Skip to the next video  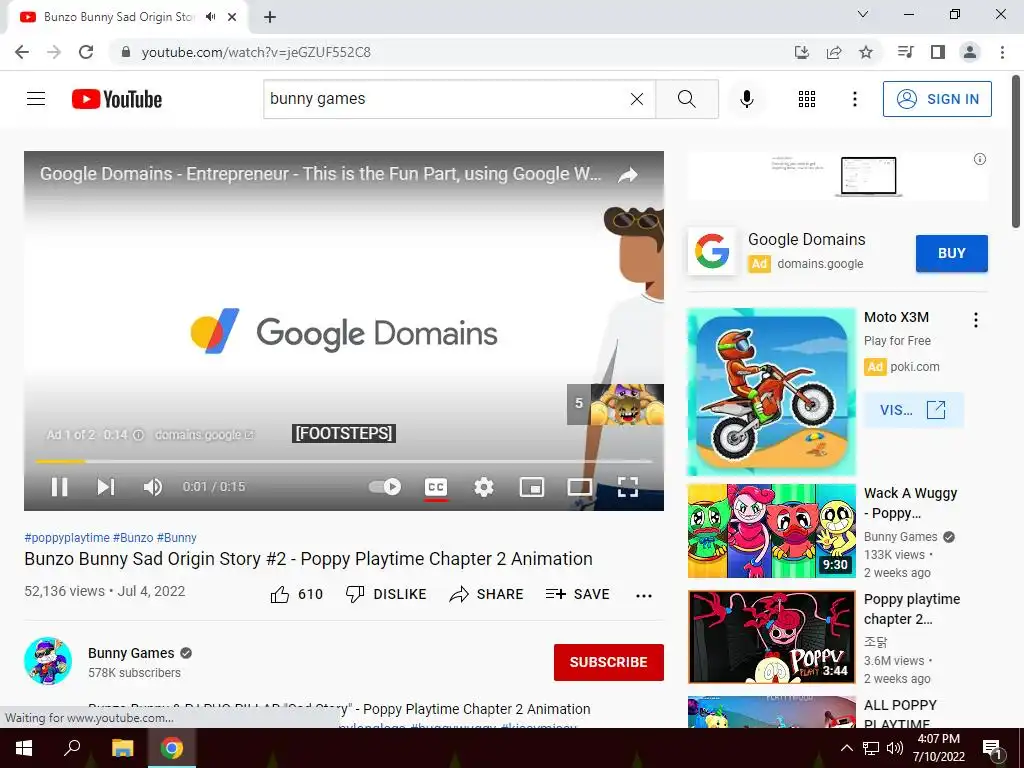[106, 487]
